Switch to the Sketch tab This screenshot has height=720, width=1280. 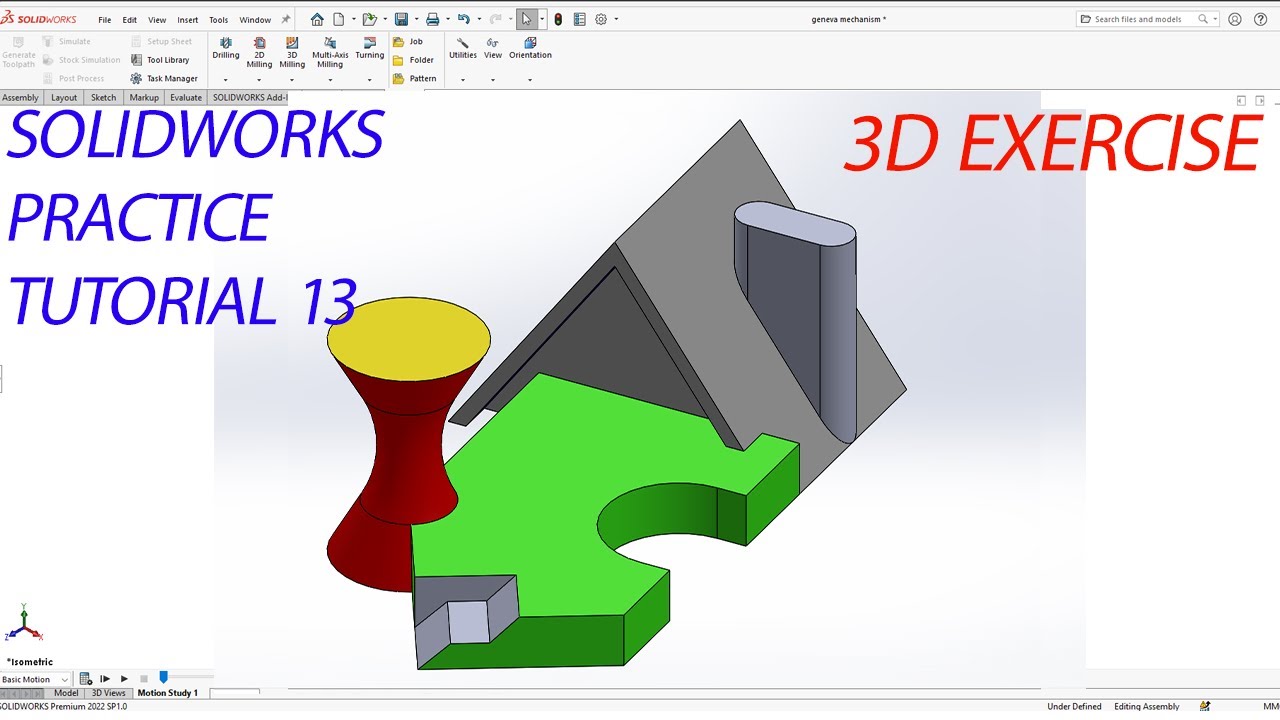104,97
